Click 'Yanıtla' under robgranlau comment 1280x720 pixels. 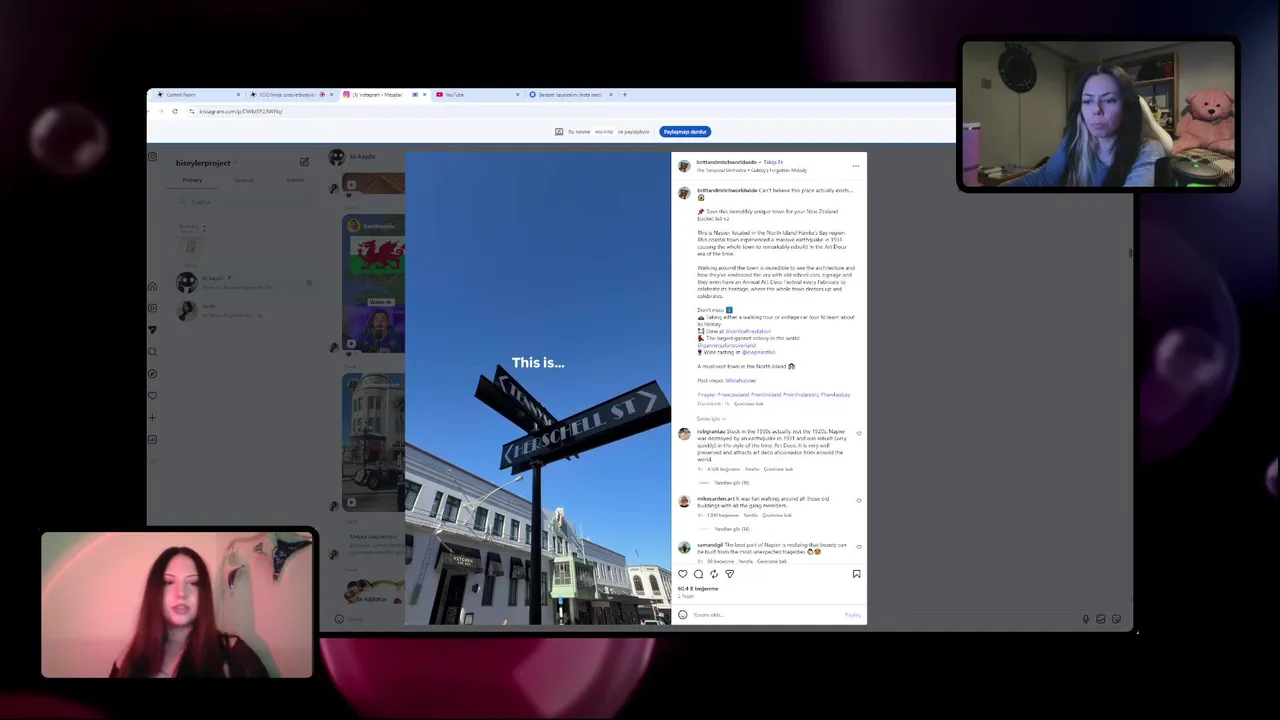(x=752, y=469)
